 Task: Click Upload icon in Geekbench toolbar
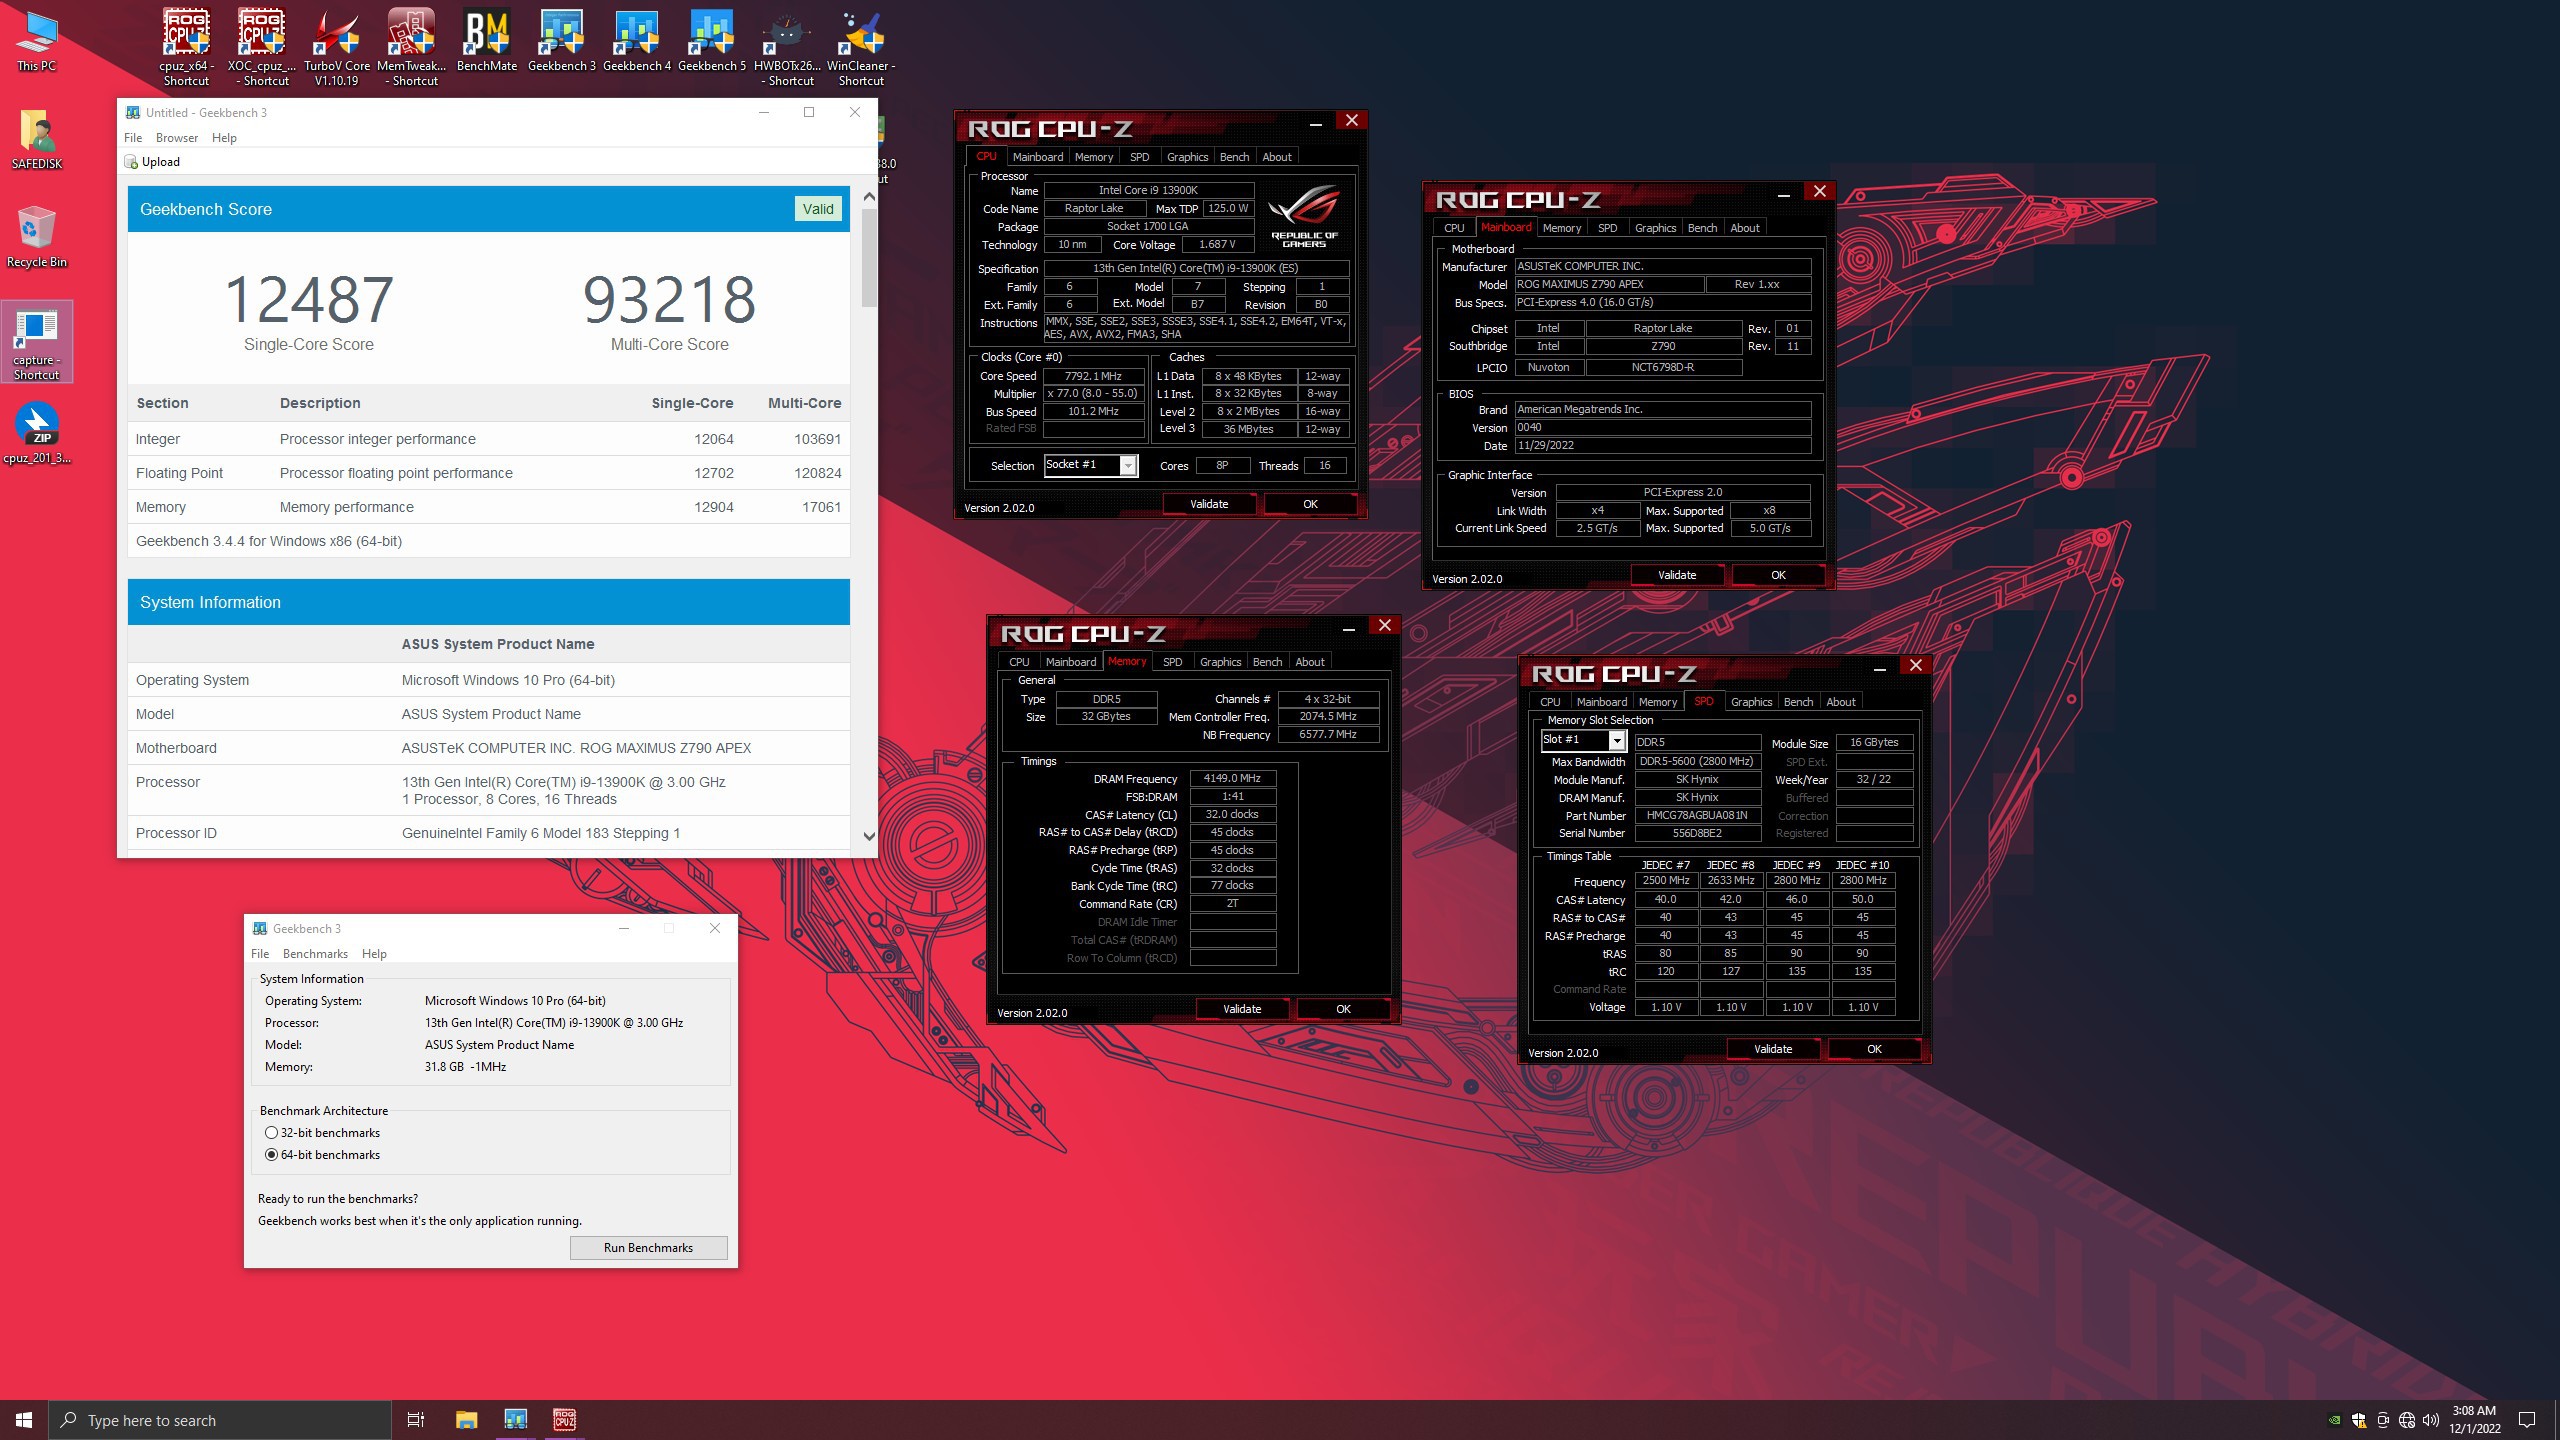coord(152,162)
